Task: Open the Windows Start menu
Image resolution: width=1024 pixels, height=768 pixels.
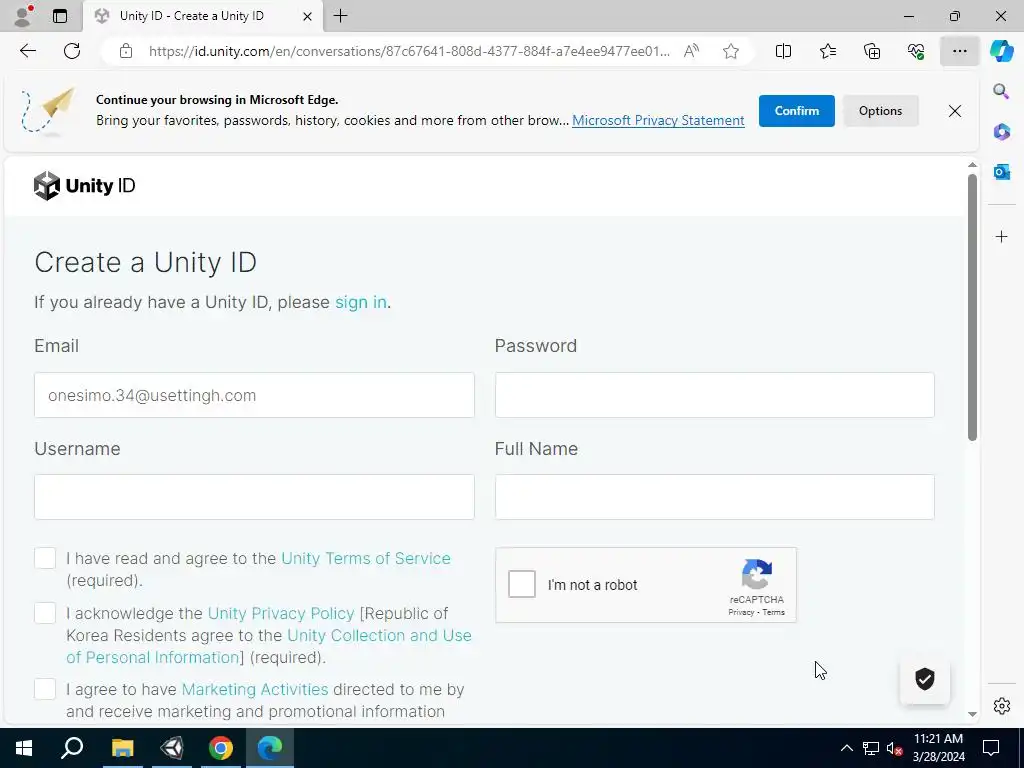Action: pos(24,748)
